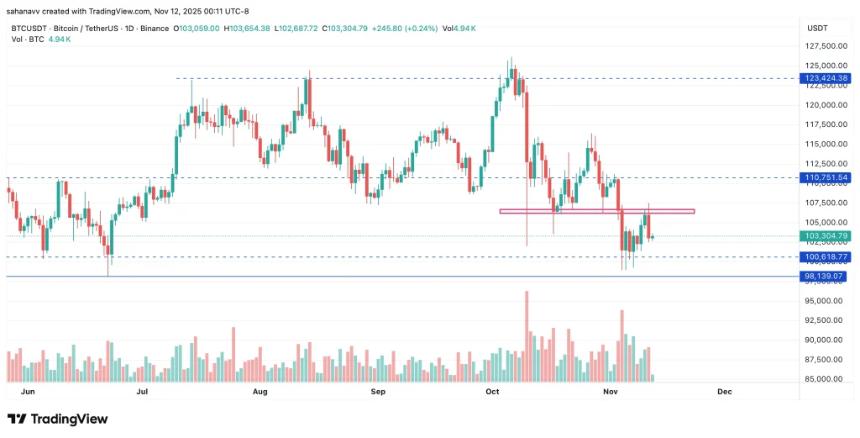Image resolution: width=860 pixels, height=438 pixels.
Task: Open the Vol · BTC indicator legend
Action: pyautogui.click(x=26, y=38)
